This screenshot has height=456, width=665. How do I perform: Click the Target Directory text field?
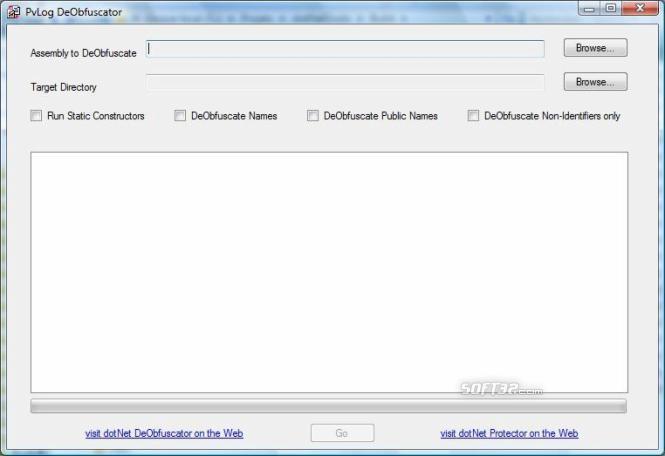[345, 82]
